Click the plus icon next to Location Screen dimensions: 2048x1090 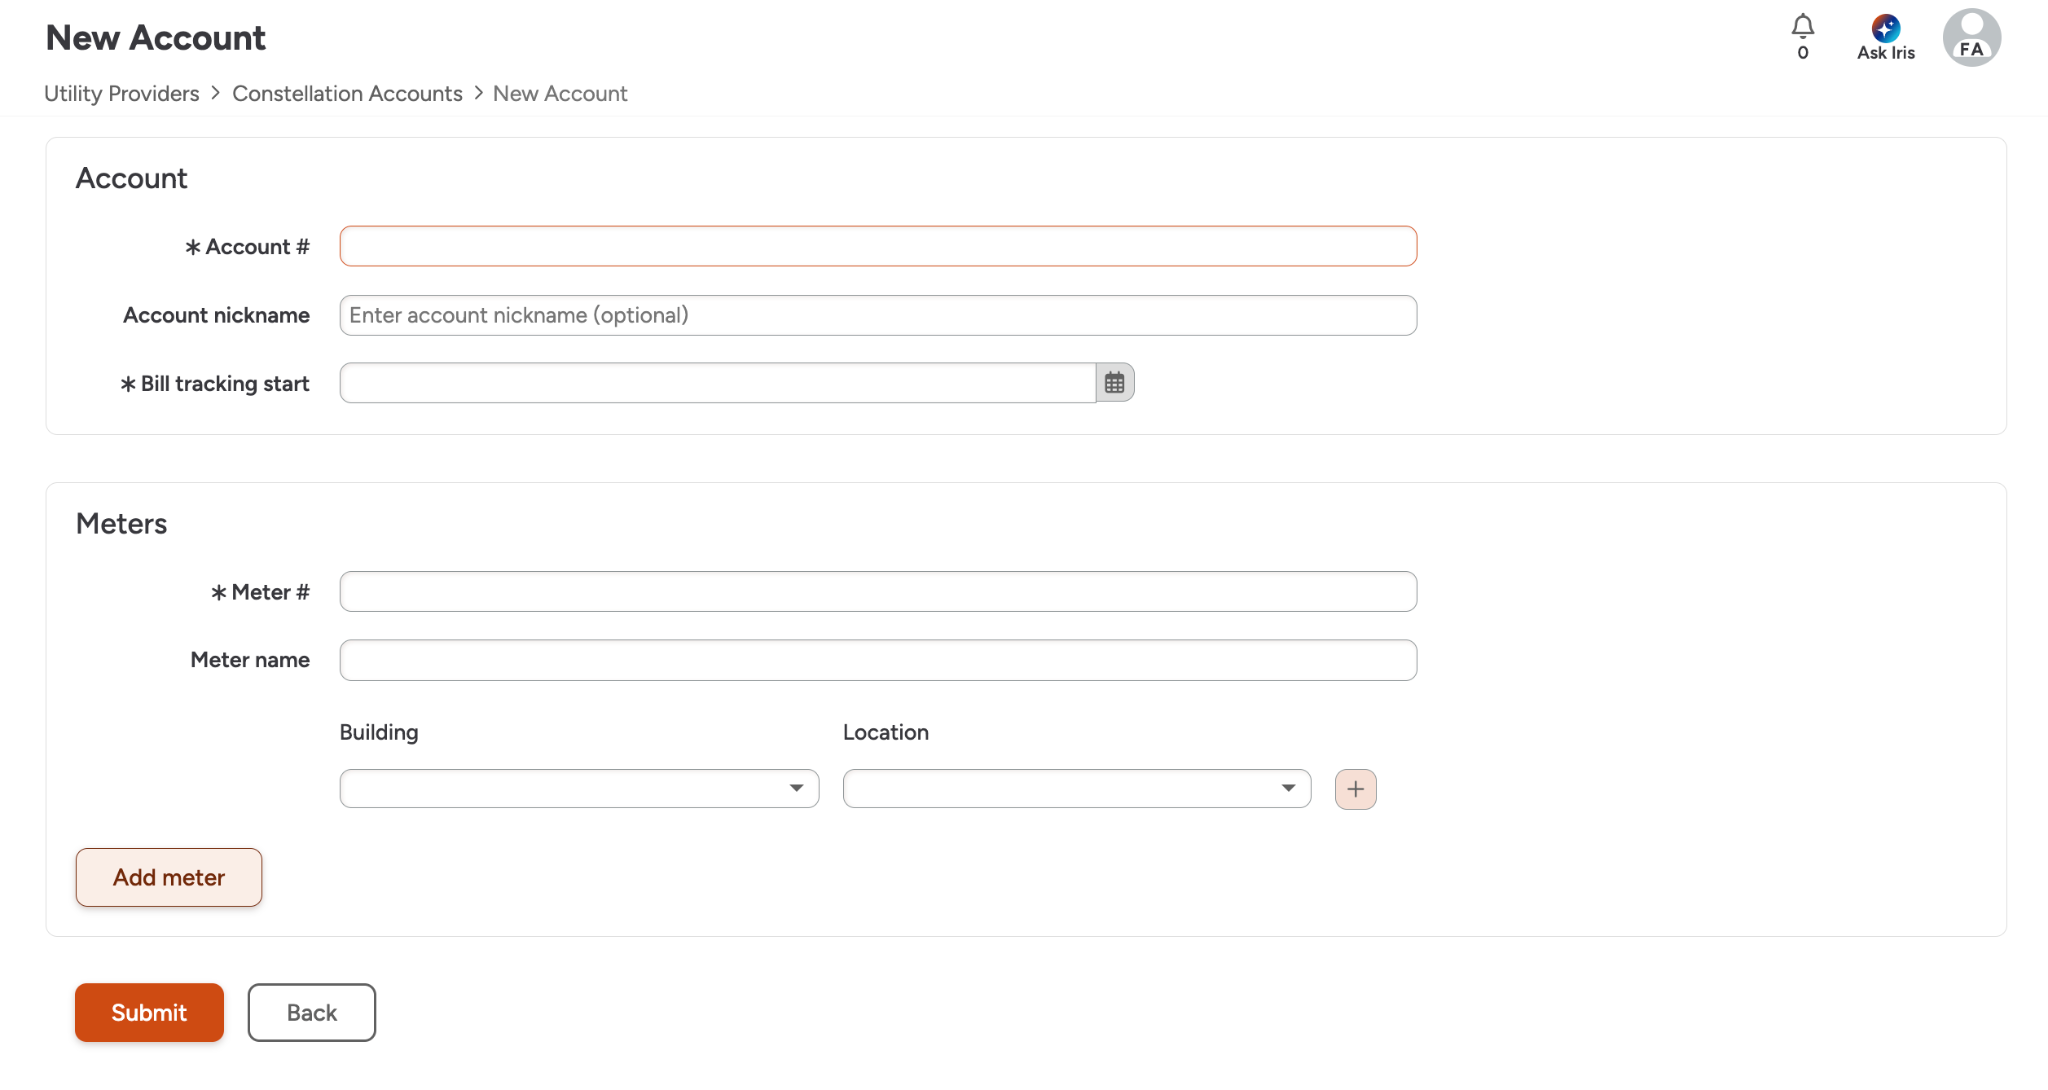click(1355, 789)
